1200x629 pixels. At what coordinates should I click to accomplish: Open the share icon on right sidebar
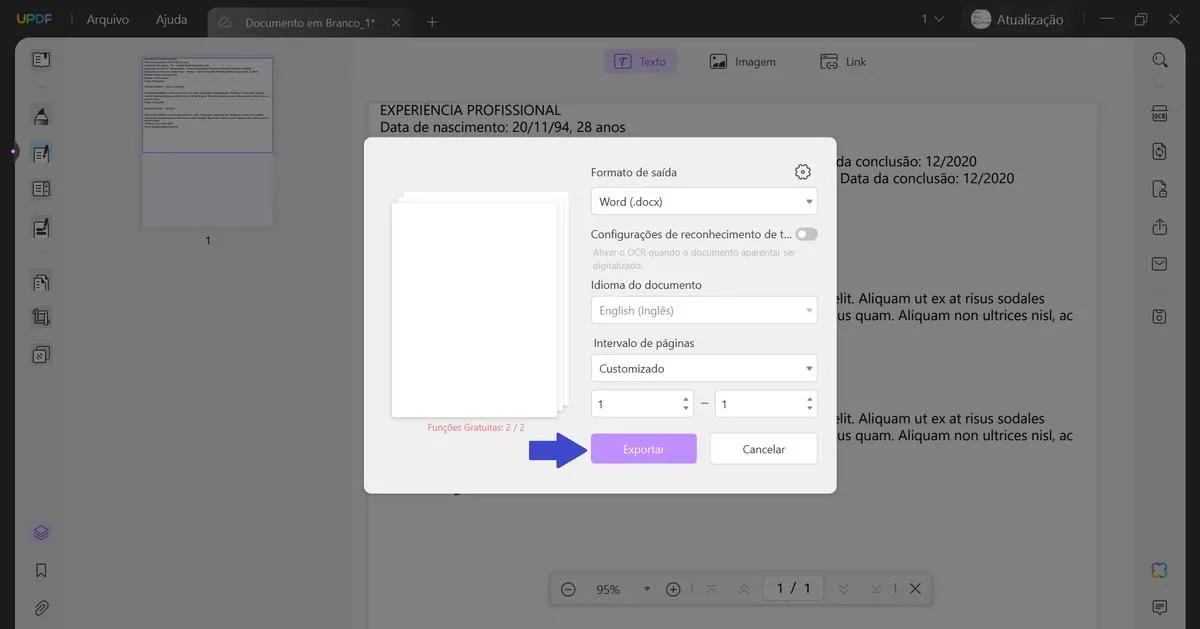1159,227
